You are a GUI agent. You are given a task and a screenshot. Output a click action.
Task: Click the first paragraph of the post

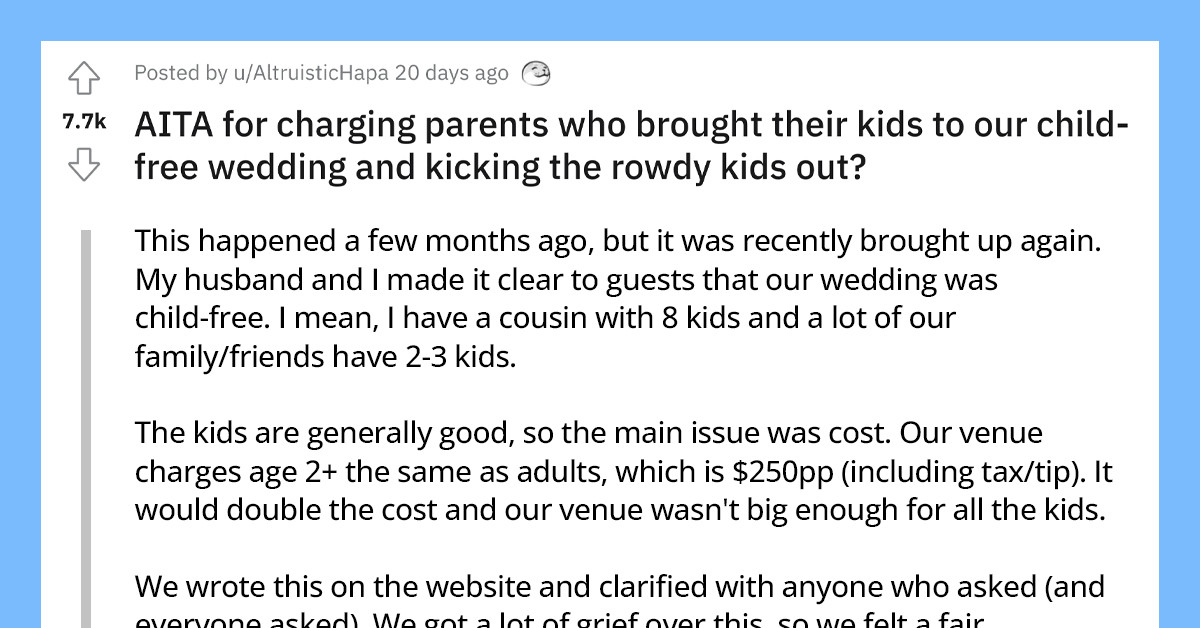point(600,298)
